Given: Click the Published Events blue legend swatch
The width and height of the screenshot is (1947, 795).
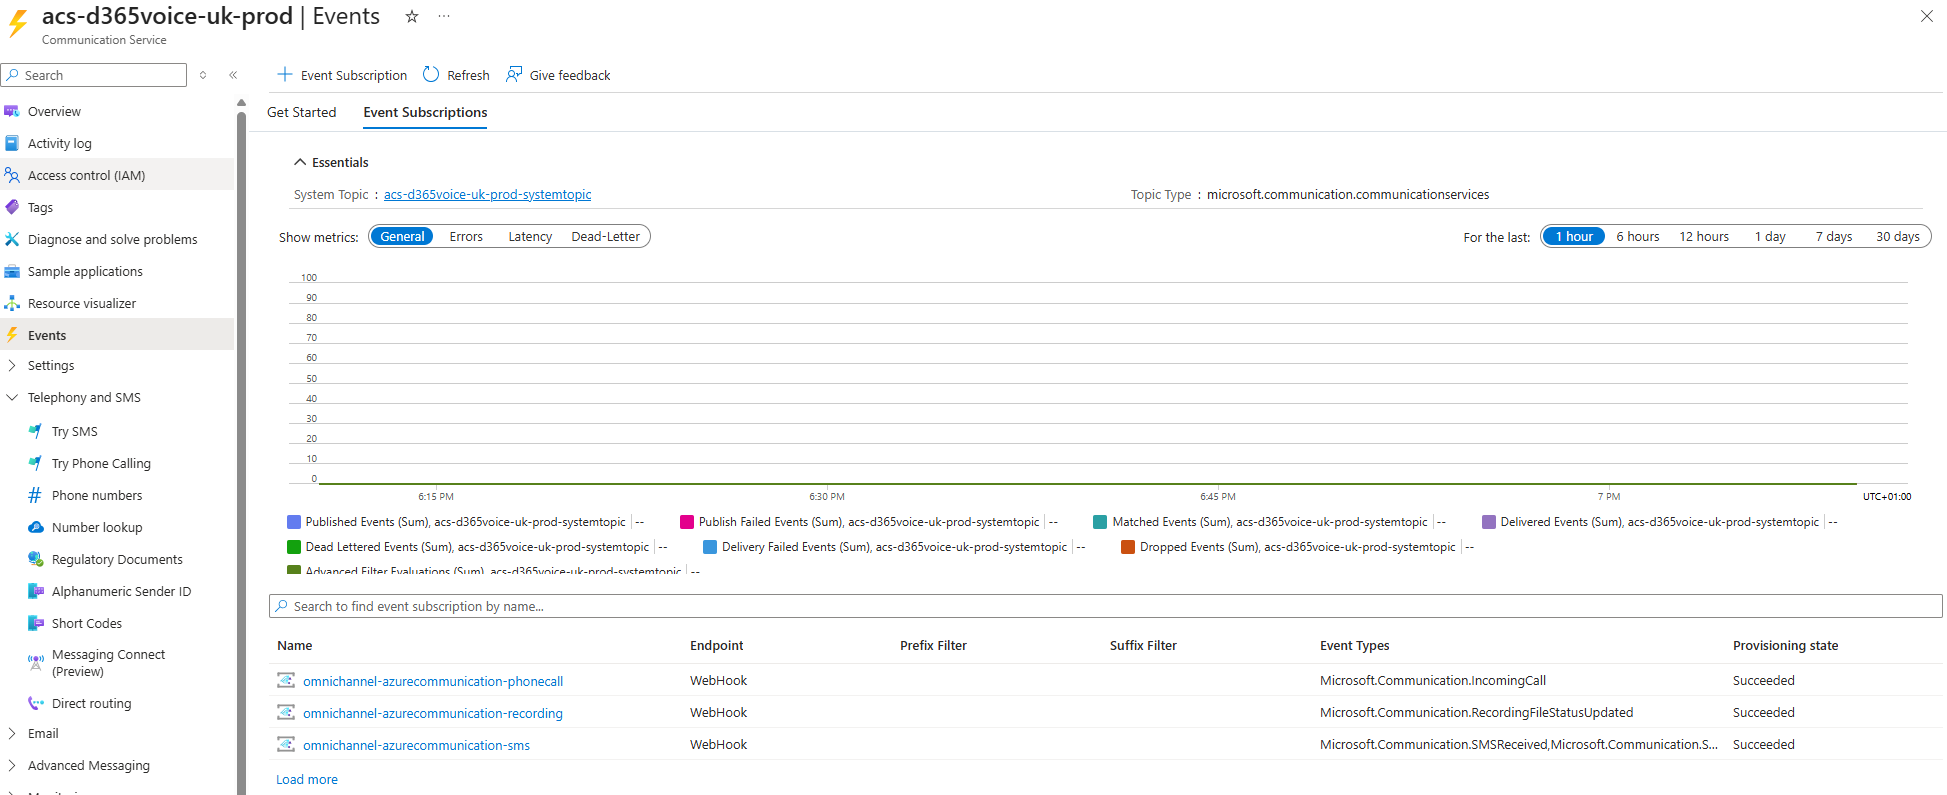Looking at the screenshot, I should click(294, 522).
